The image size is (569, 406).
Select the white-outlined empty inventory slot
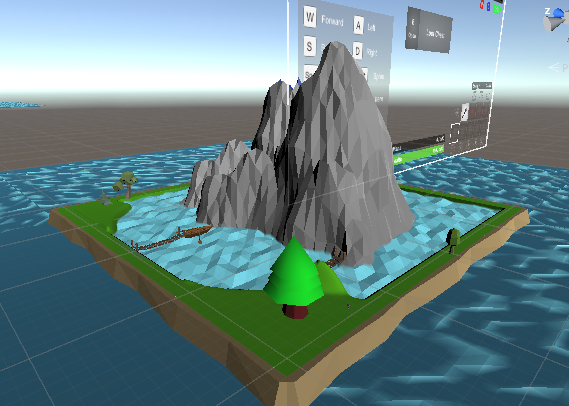[455, 133]
